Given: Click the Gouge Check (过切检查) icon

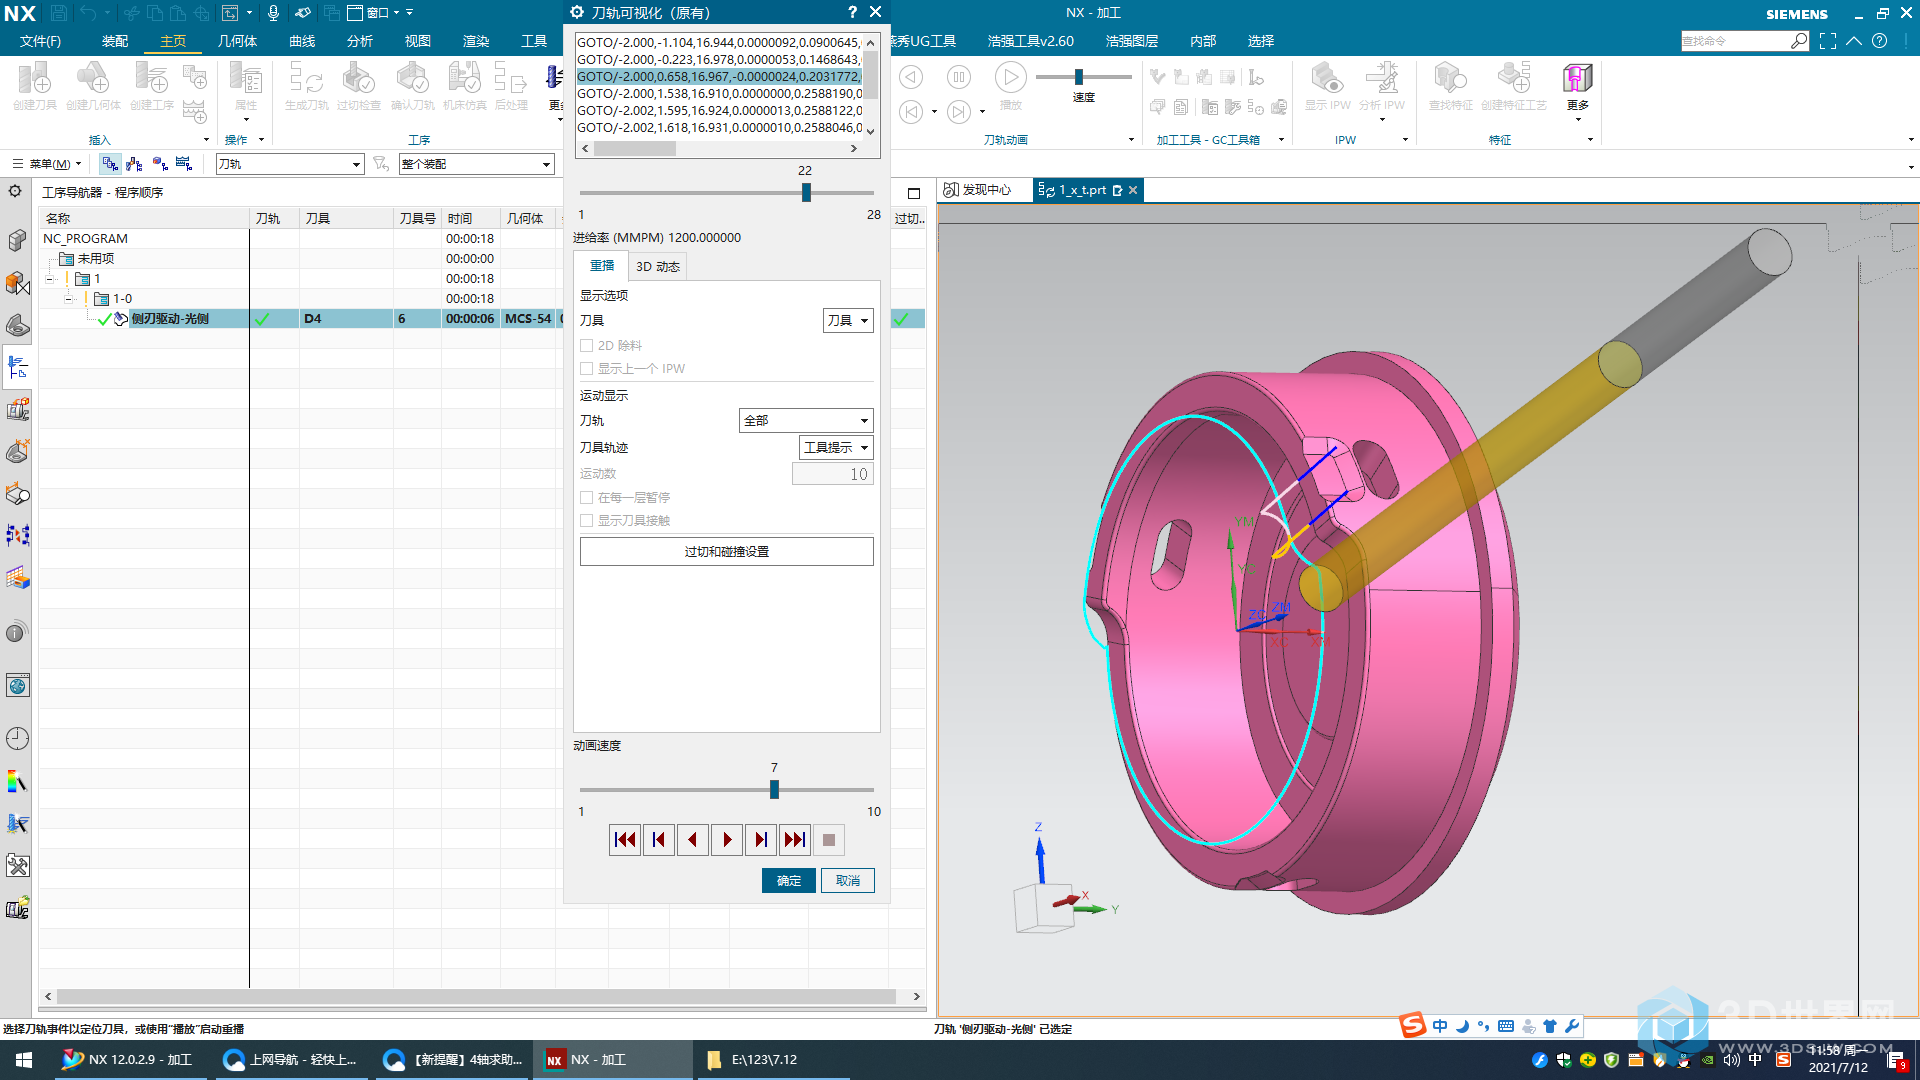Looking at the screenshot, I should 358,80.
